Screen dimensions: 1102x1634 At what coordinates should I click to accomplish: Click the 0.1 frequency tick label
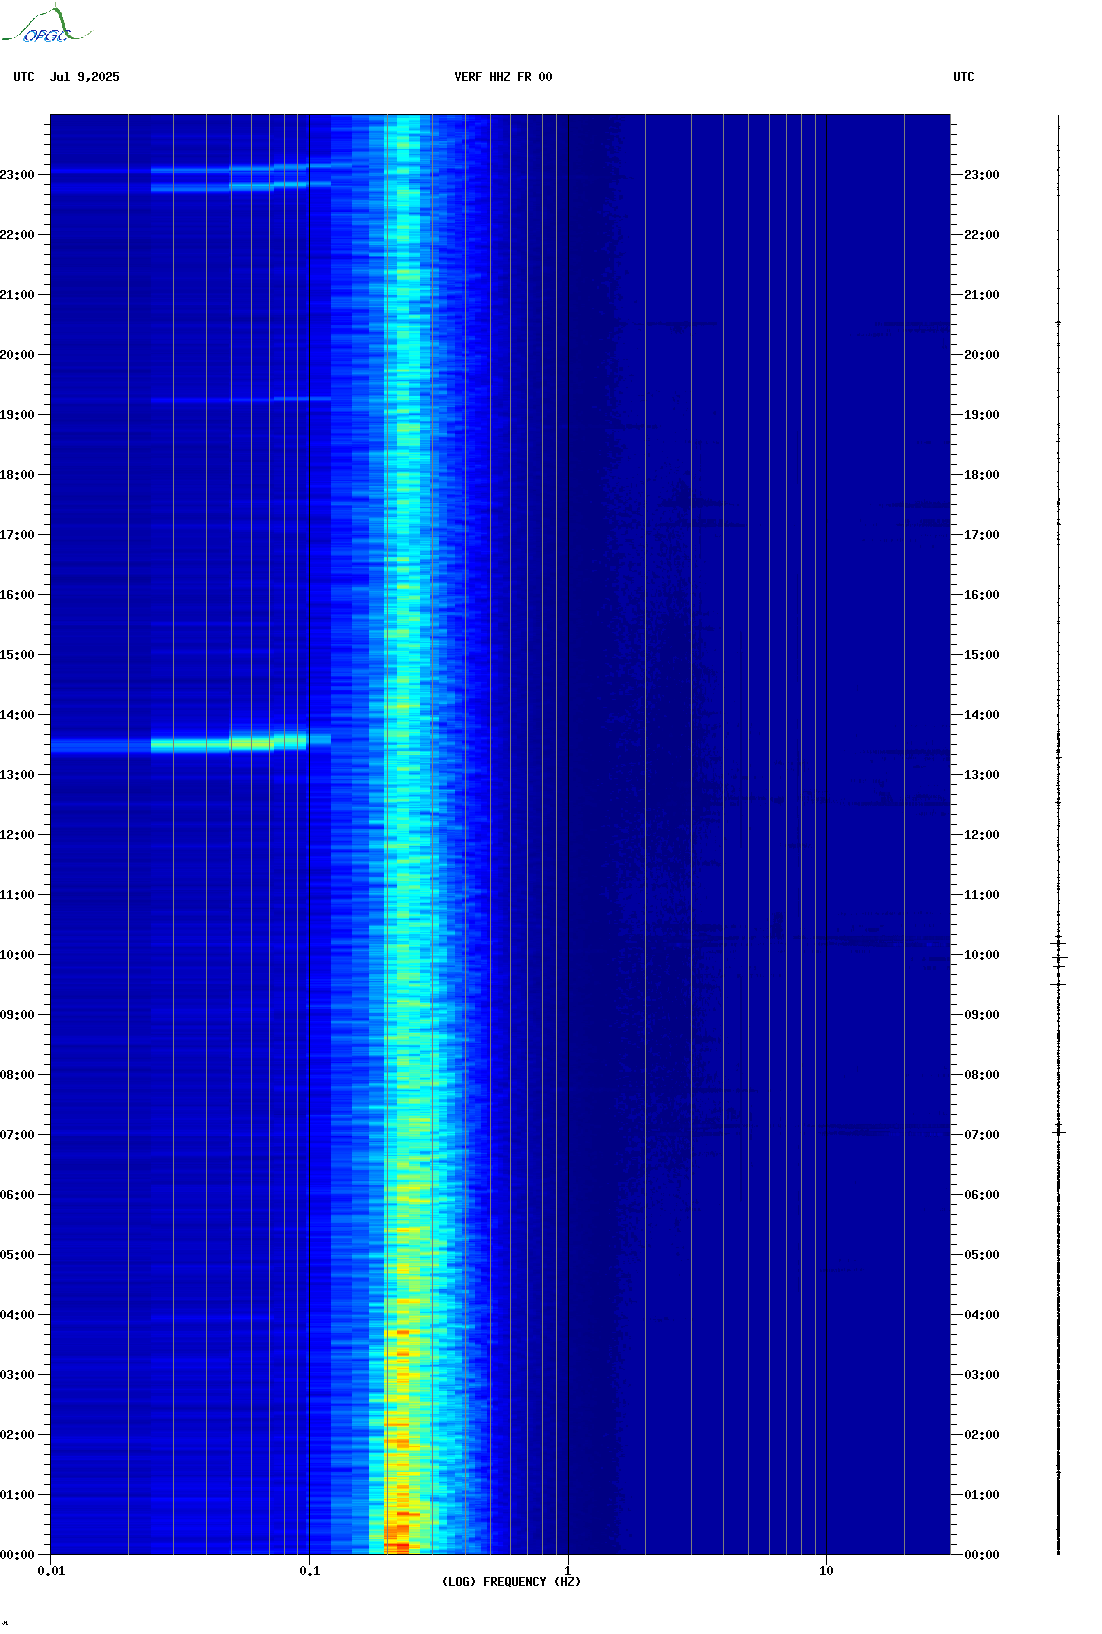pyautogui.click(x=310, y=1571)
